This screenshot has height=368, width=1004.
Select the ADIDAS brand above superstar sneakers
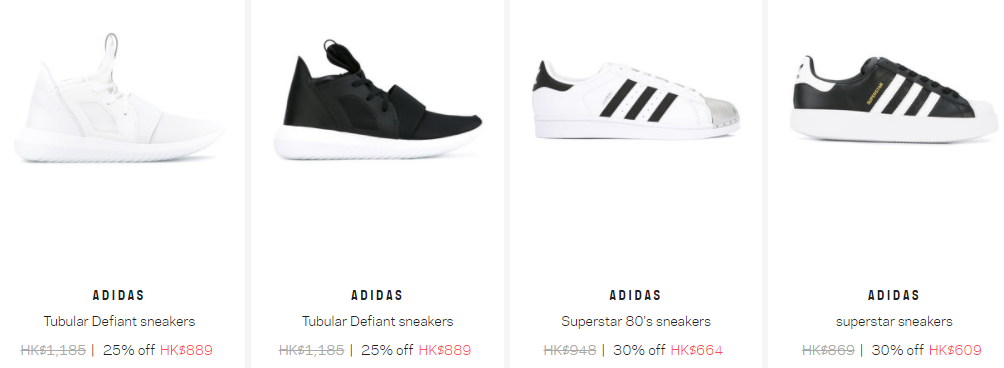894,296
